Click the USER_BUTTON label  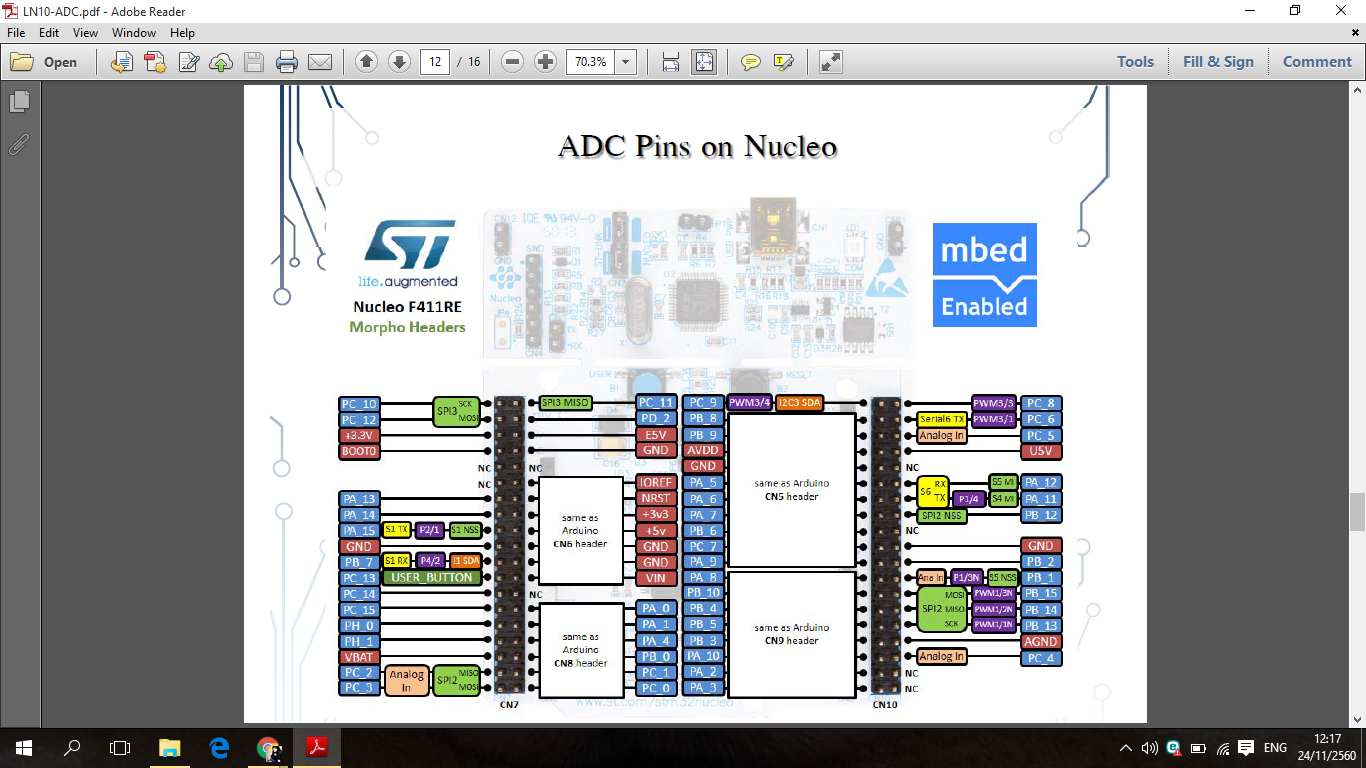[432, 578]
